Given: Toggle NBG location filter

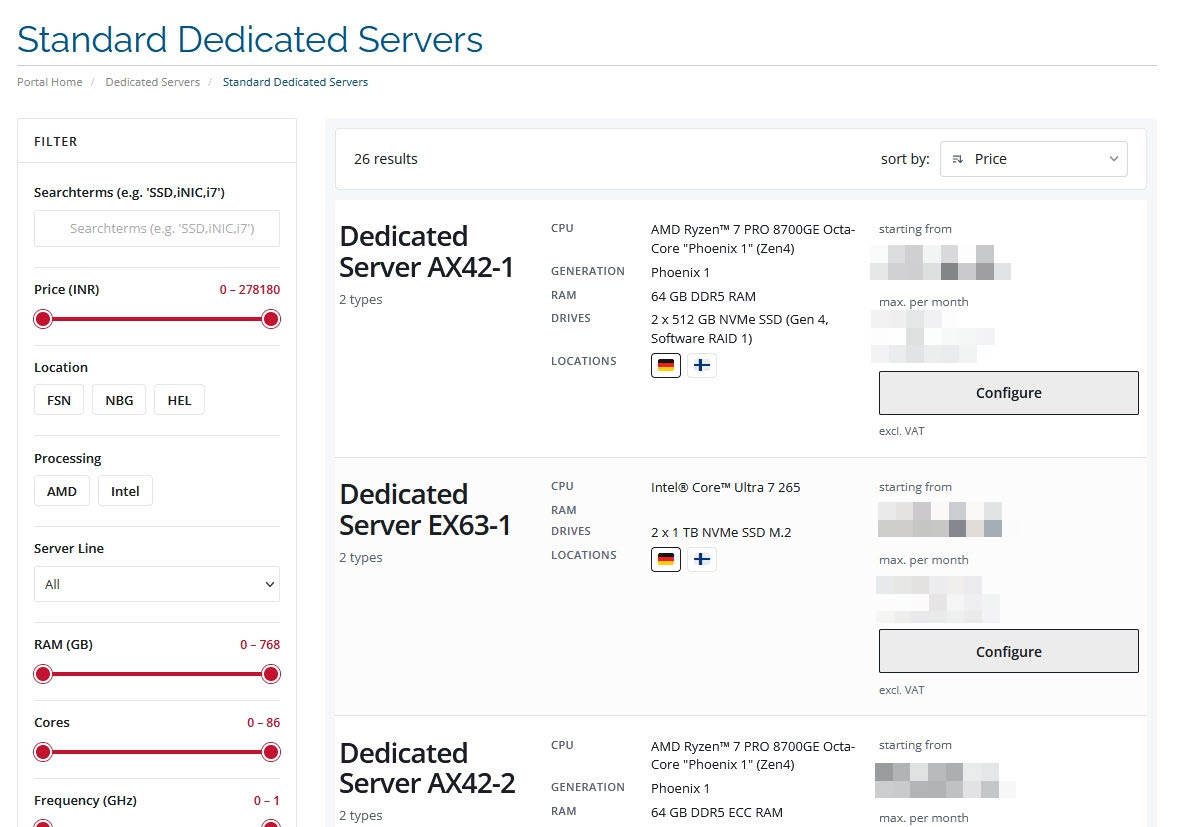Looking at the screenshot, I should click(119, 400).
